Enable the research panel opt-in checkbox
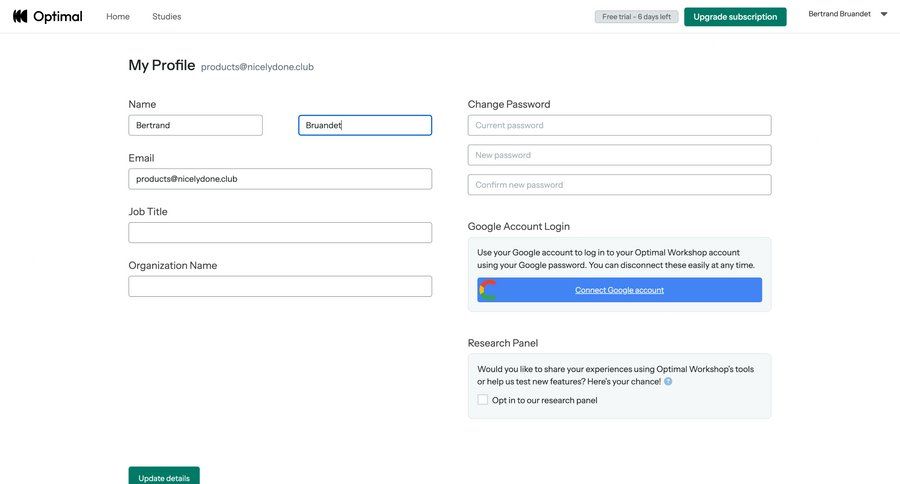The height and width of the screenshot is (484, 900). pyautogui.click(x=483, y=400)
